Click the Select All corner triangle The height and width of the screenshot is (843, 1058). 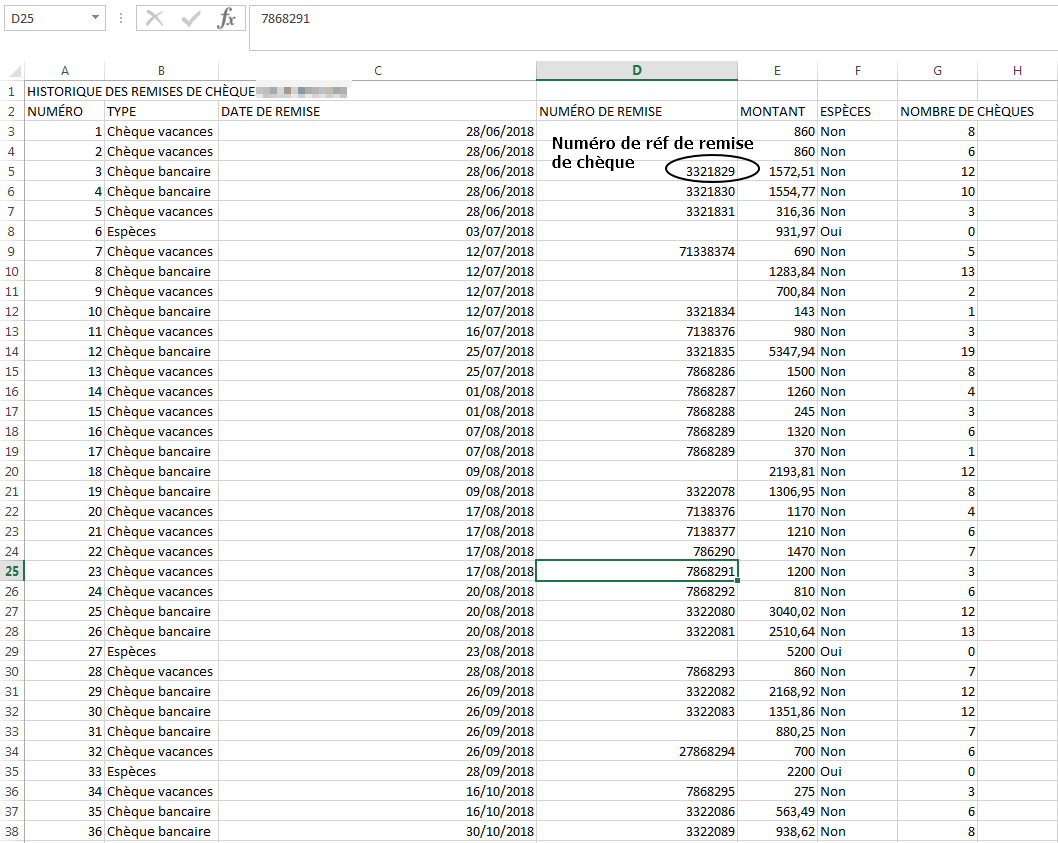[15, 71]
